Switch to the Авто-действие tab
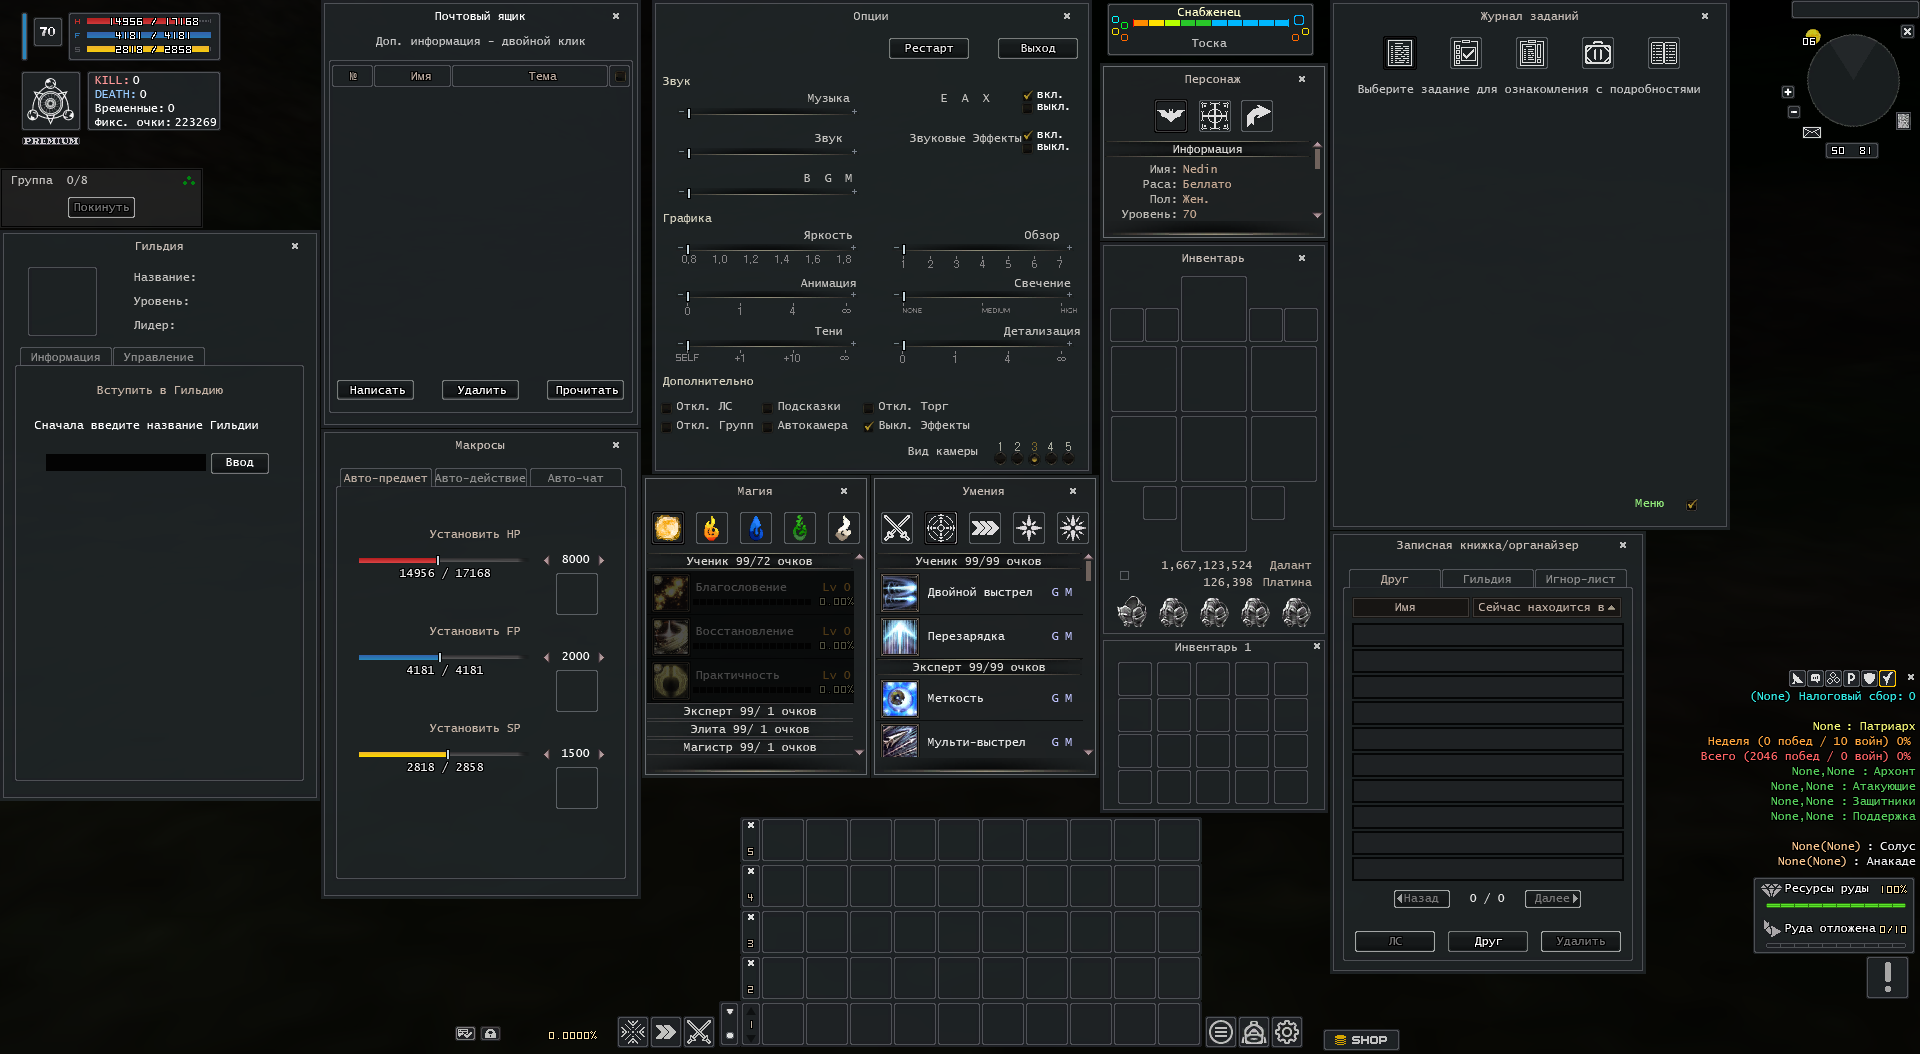 [480, 478]
